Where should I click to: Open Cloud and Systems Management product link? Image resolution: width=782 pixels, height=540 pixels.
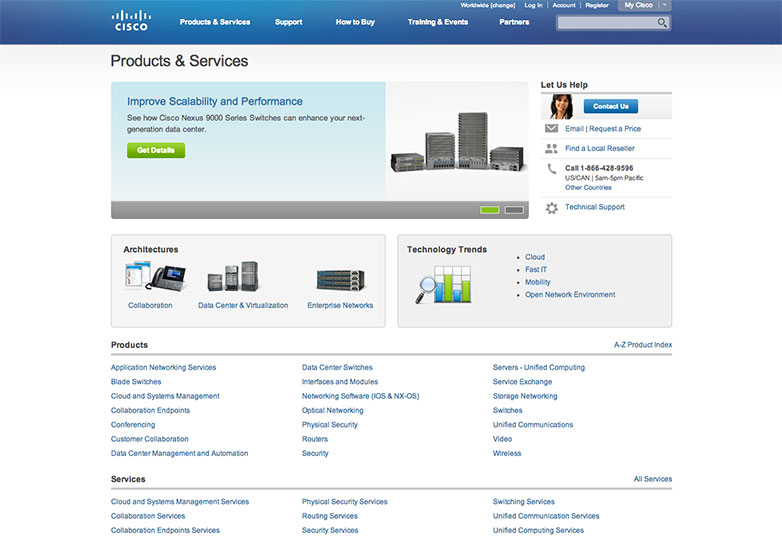click(165, 396)
